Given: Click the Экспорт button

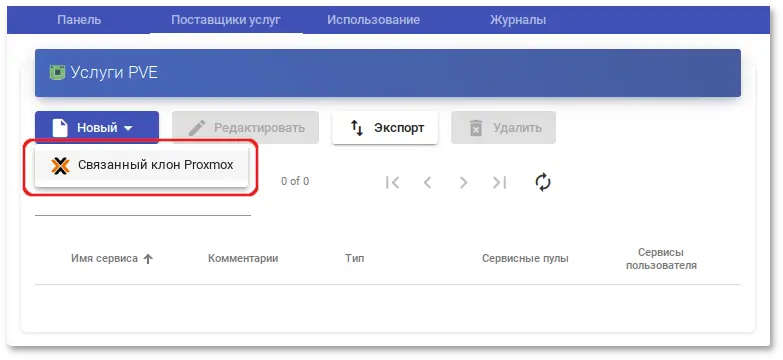Looking at the screenshot, I should coord(385,128).
